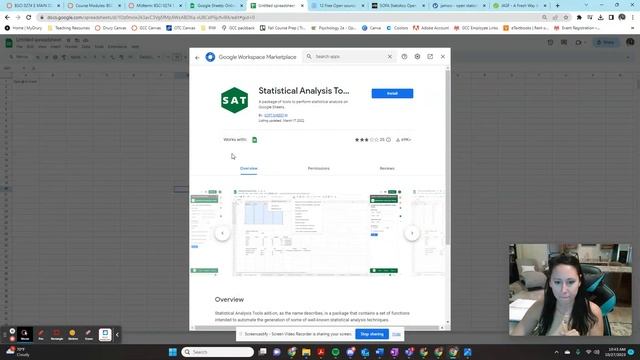640x360 pixels.
Task: Open the OTC Canvas bookmark
Action: [181, 28]
